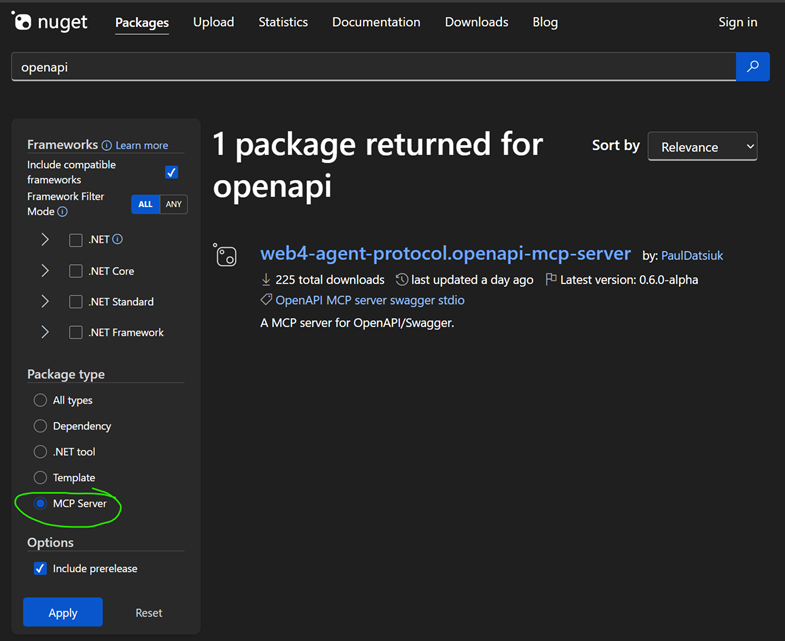The height and width of the screenshot is (641, 785).
Task: Click the last updated clock icon
Action: (402, 279)
